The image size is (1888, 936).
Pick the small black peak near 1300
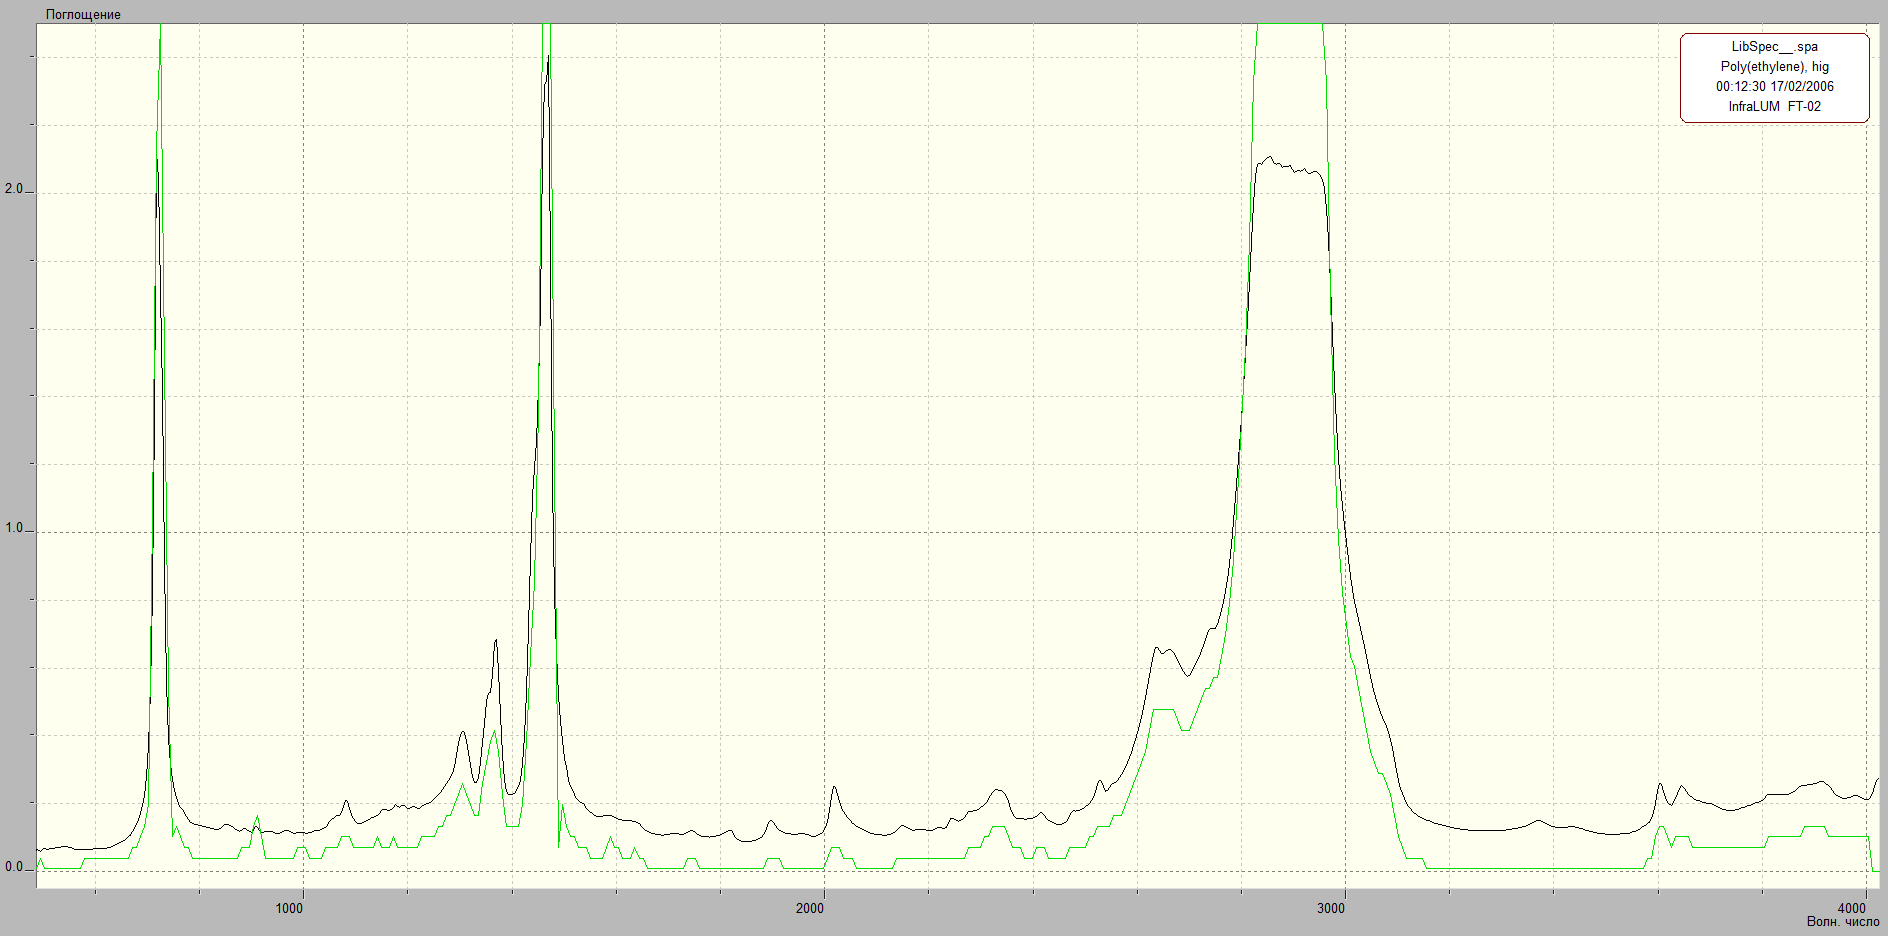(462, 731)
